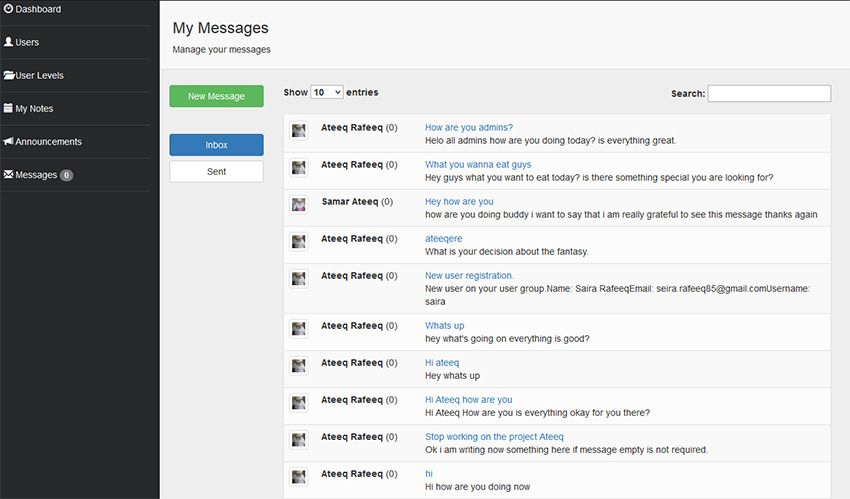The width and height of the screenshot is (850, 499).
Task: Switch to the Sent folder
Action: pos(216,171)
